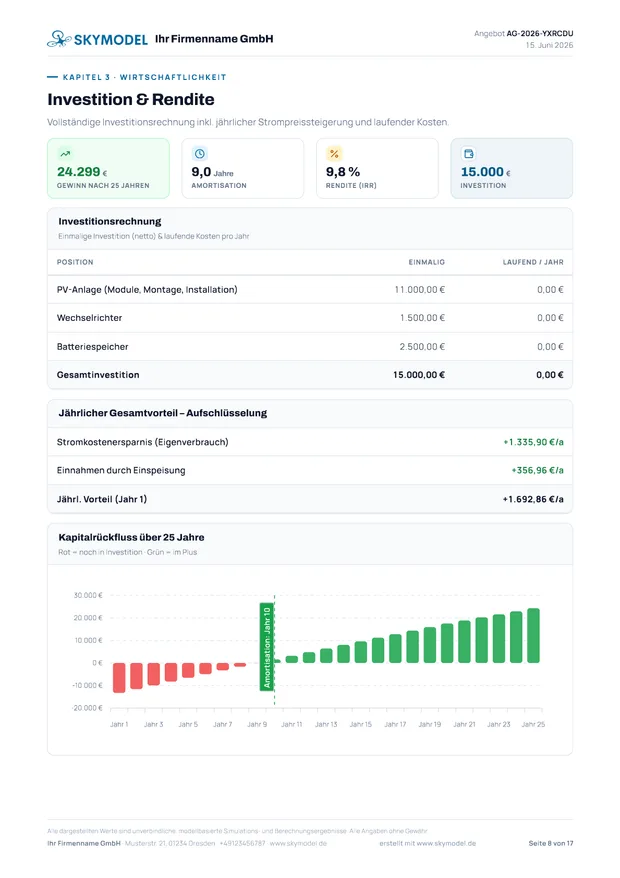Click the wallet icon above Investition
Image resolution: width=620 pixels, height=878 pixels.
468,153
